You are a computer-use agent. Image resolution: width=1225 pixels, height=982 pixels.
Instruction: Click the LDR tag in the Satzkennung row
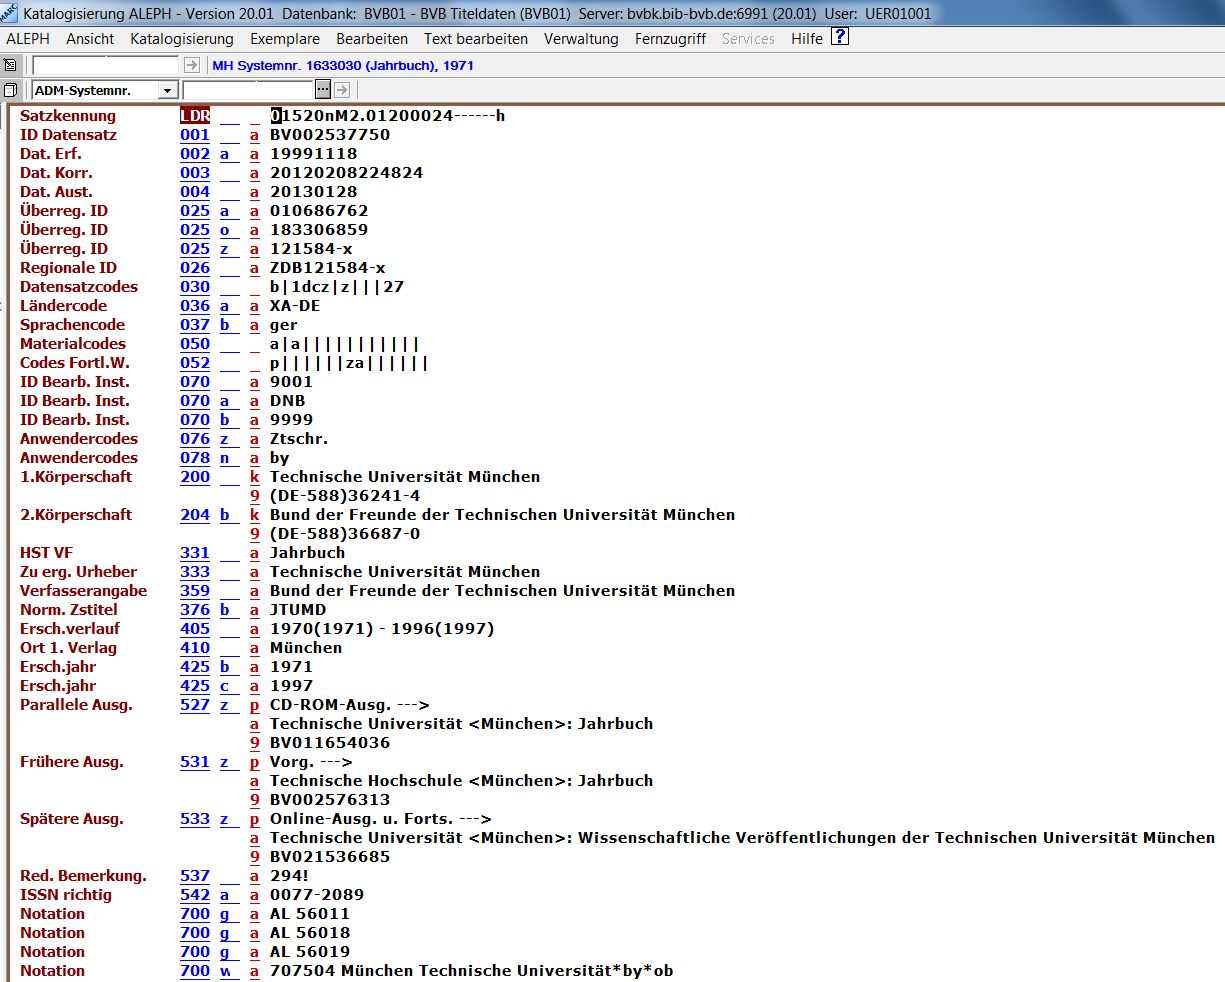195,116
